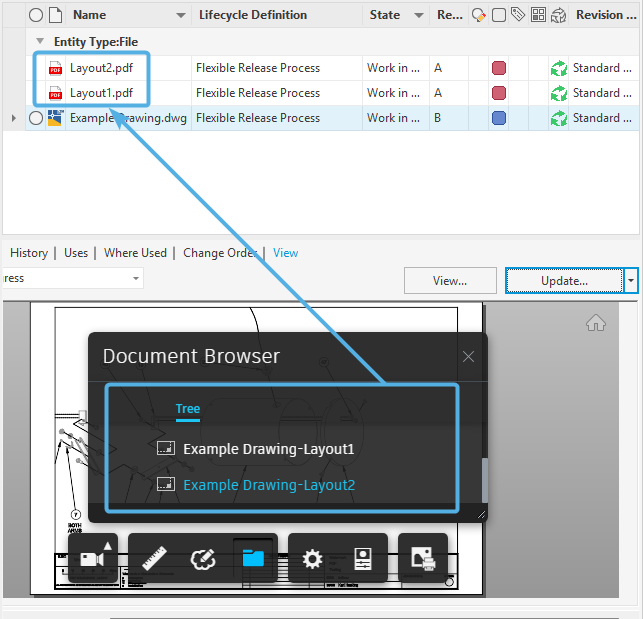This screenshot has width=643, height=619.
Task: Open viewer Settings gear icon
Action: pos(312,559)
